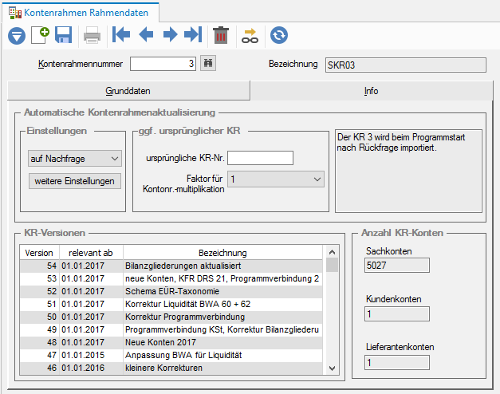Image resolution: width=500 pixels, height=394 pixels.
Task: Go to previous record arrow
Action: [x=146, y=35]
